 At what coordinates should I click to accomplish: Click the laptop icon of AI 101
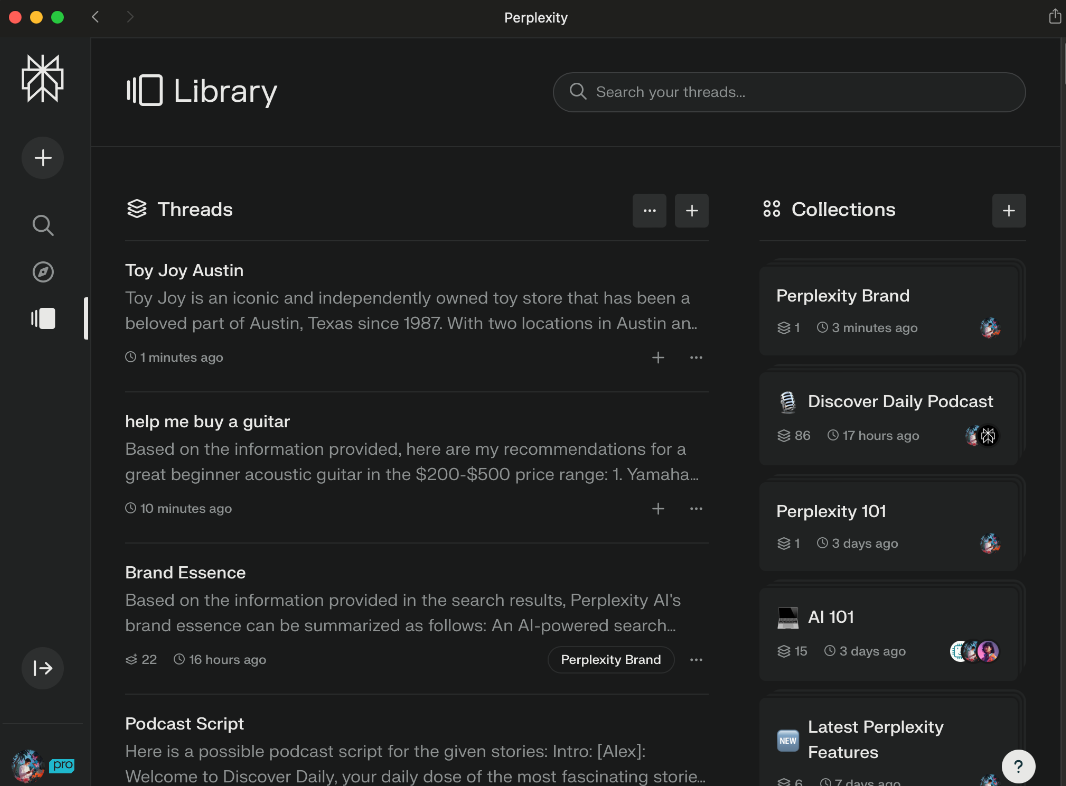[788, 617]
